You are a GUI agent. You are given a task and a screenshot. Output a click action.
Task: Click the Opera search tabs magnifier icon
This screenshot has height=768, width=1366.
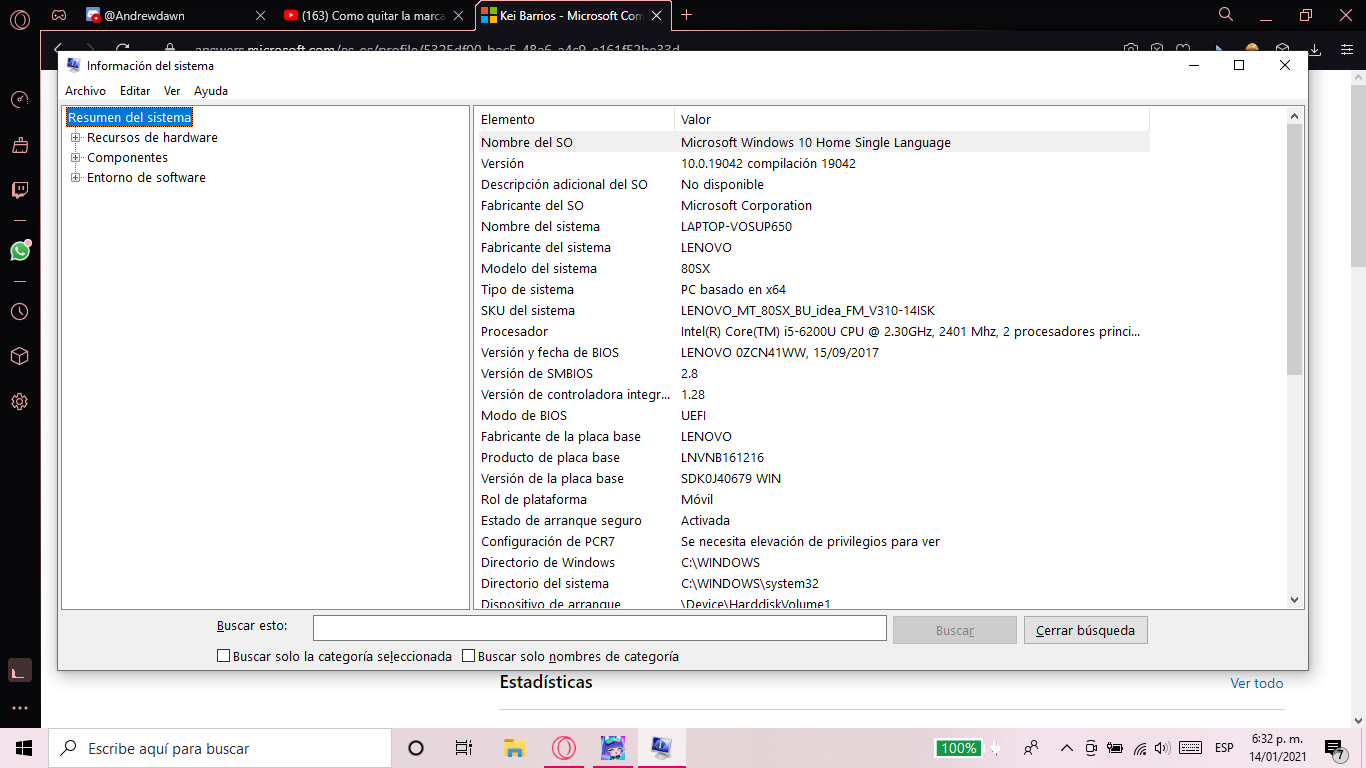1226,15
